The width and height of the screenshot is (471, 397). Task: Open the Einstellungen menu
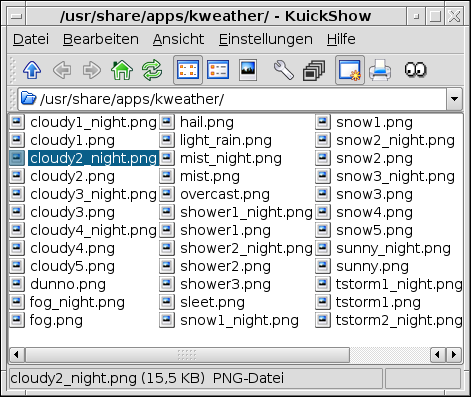pyautogui.click(x=266, y=39)
